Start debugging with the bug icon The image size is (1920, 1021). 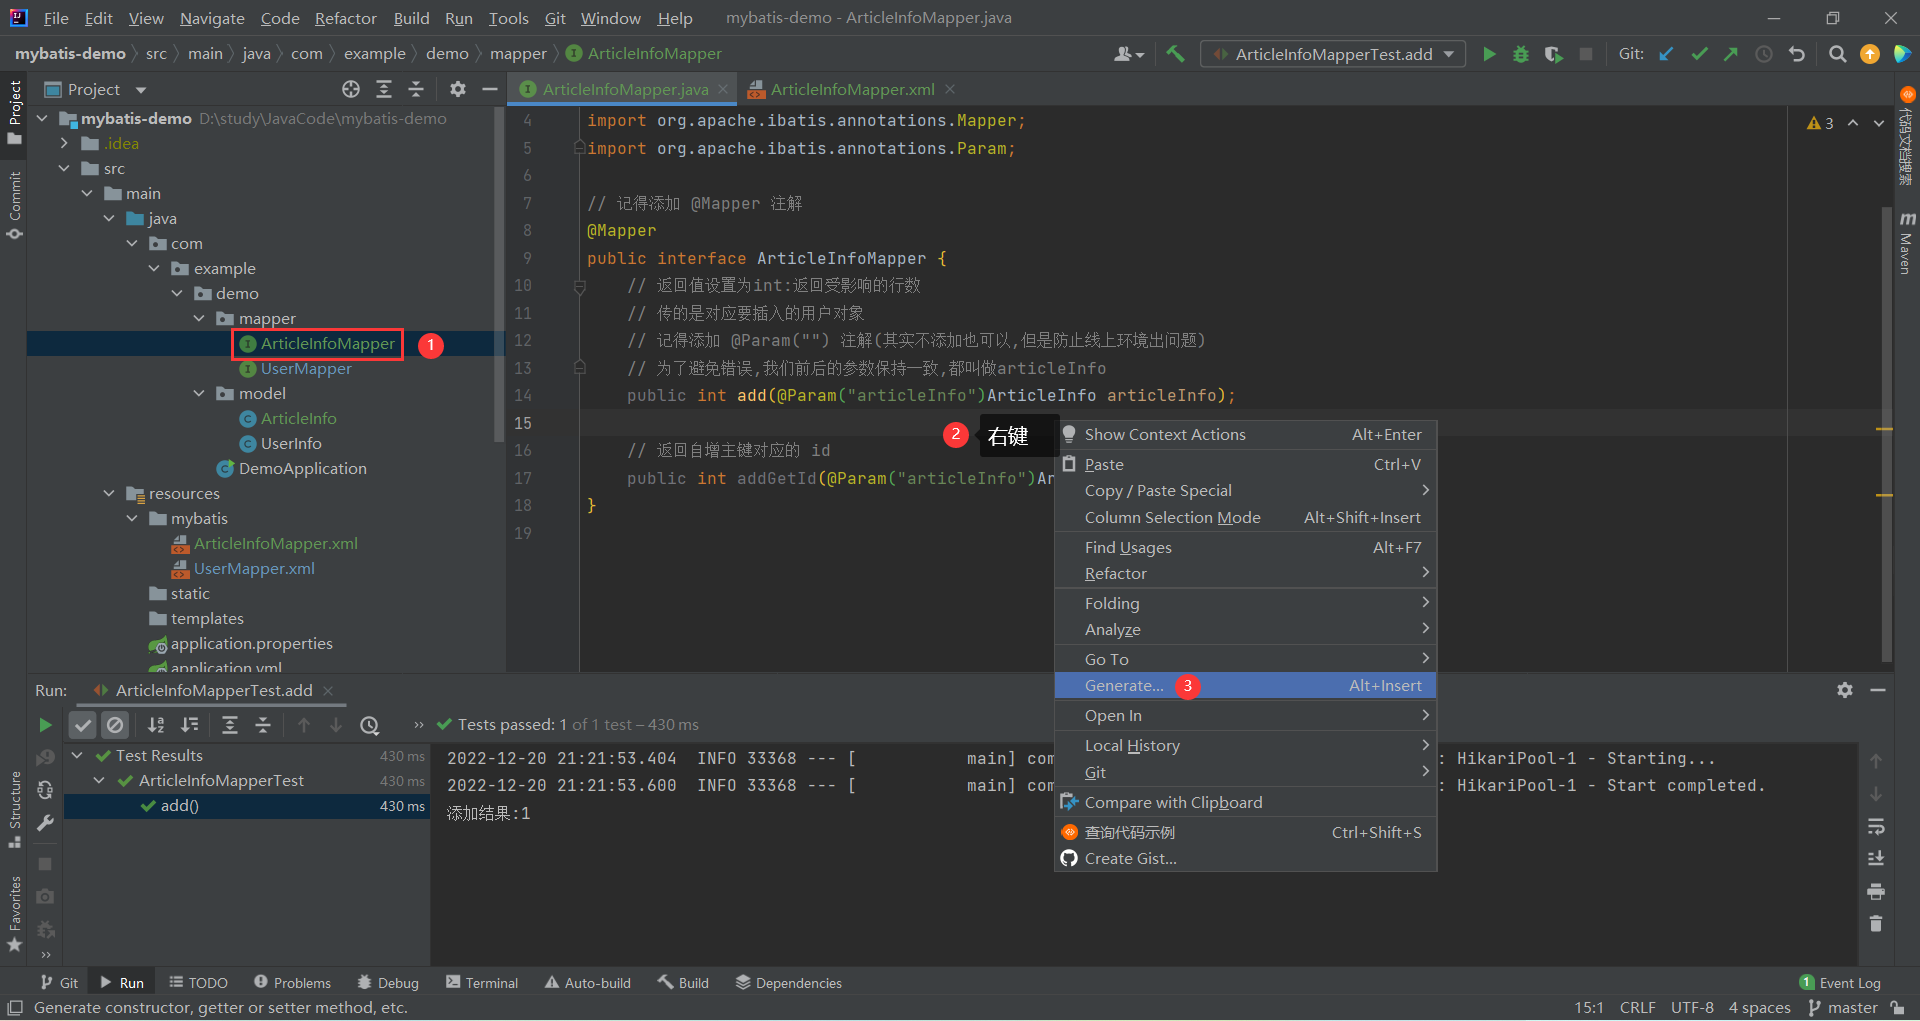[x=1521, y=54]
